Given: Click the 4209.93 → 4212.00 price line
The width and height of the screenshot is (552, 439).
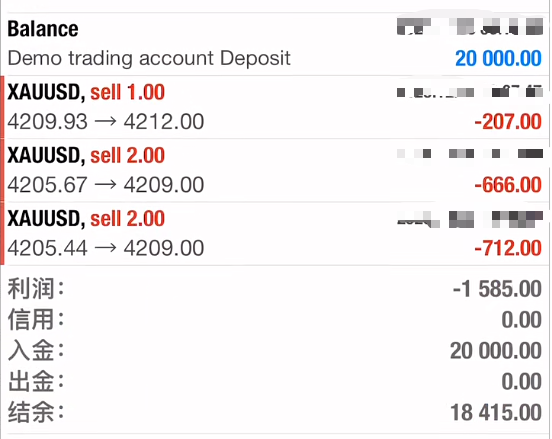Looking at the screenshot, I should [106, 122].
